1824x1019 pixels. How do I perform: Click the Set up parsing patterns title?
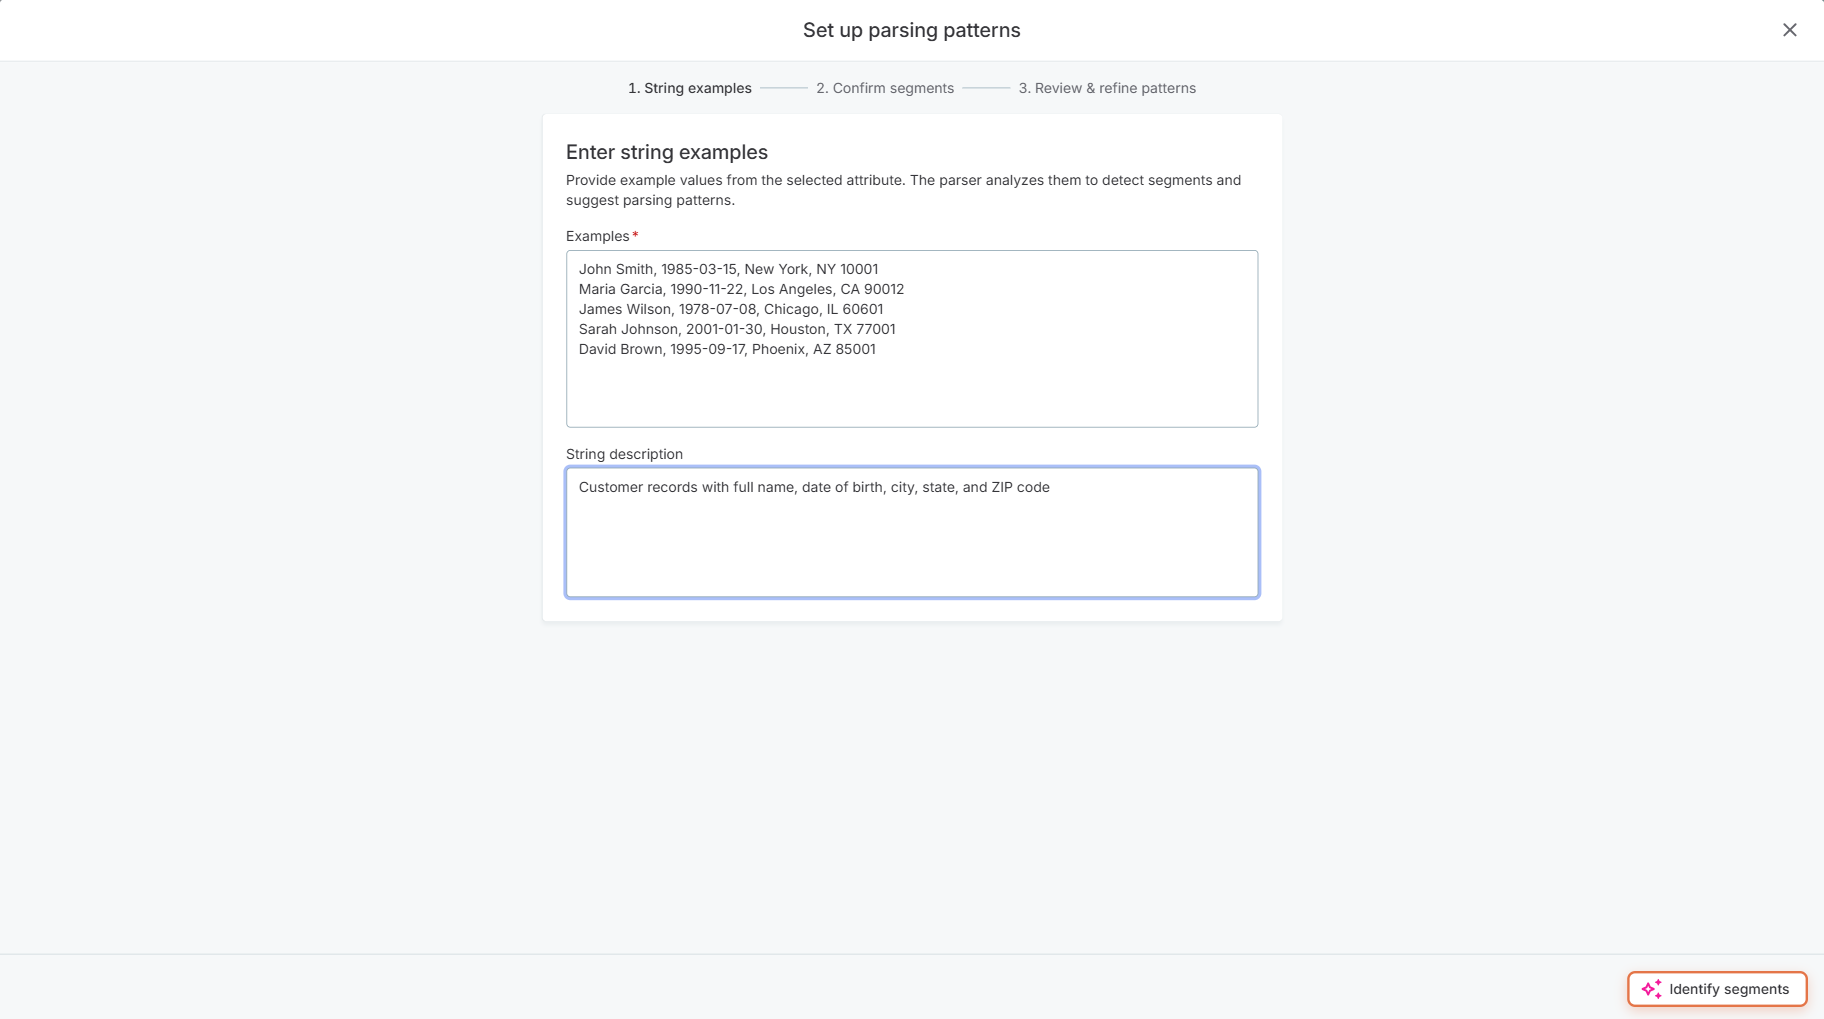(910, 30)
